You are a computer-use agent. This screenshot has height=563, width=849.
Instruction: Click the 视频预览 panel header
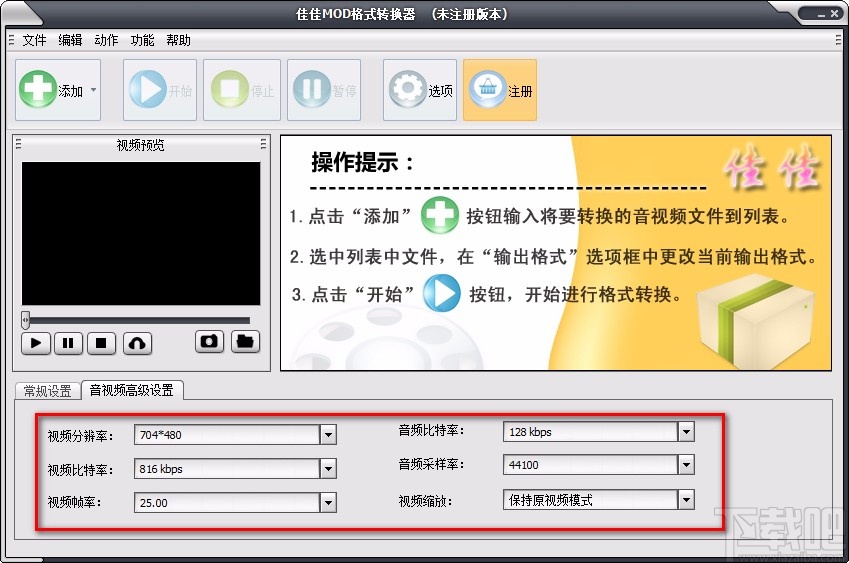pyautogui.click(x=140, y=145)
